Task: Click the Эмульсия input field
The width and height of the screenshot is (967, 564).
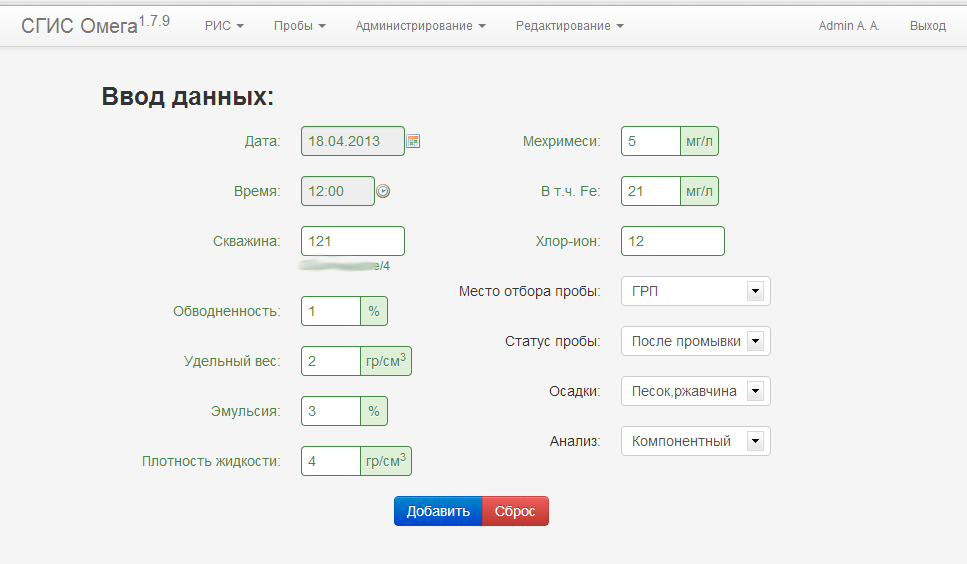Action: coord(331,411)
